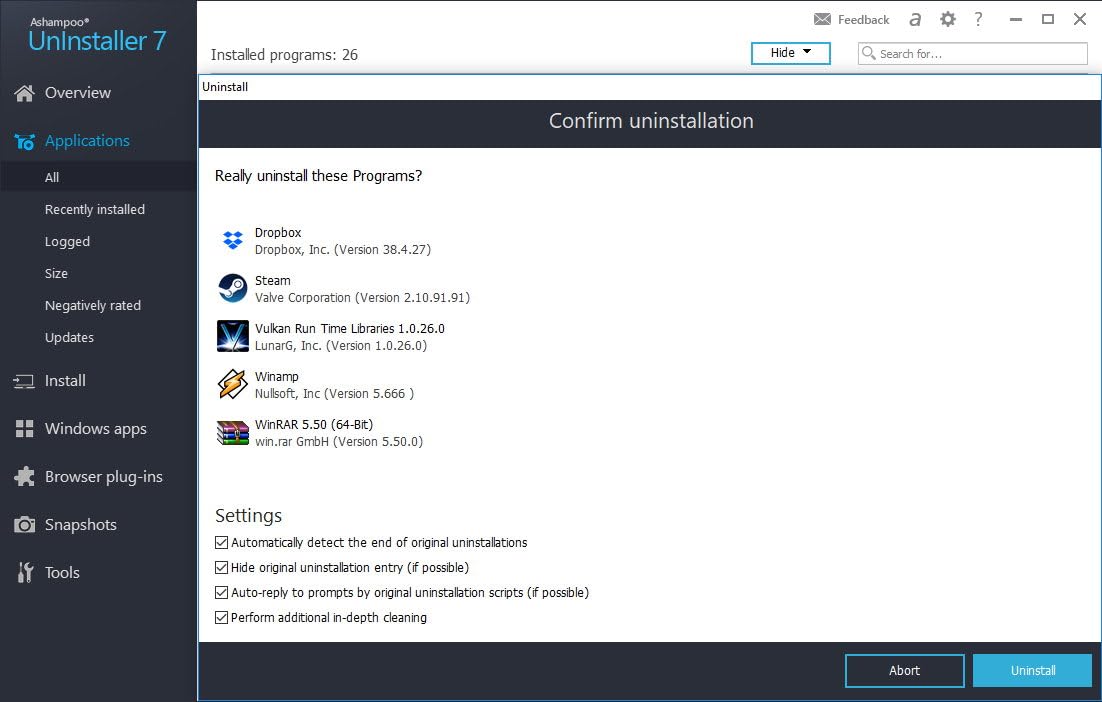Viewport: 1102px width, 702px height.
Task: Show Recently installed applications
Action: click(x=95, y=209)
